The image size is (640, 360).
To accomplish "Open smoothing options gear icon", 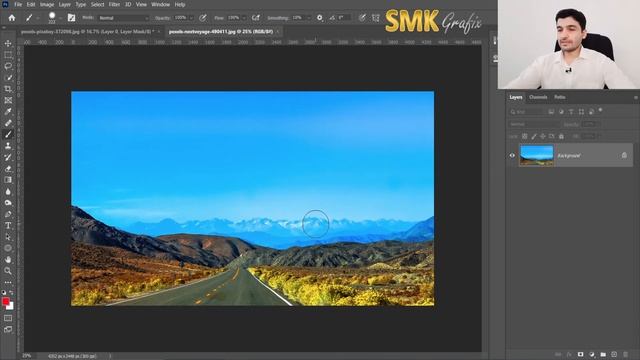I will pyautogui.click(x=320, y=18).
